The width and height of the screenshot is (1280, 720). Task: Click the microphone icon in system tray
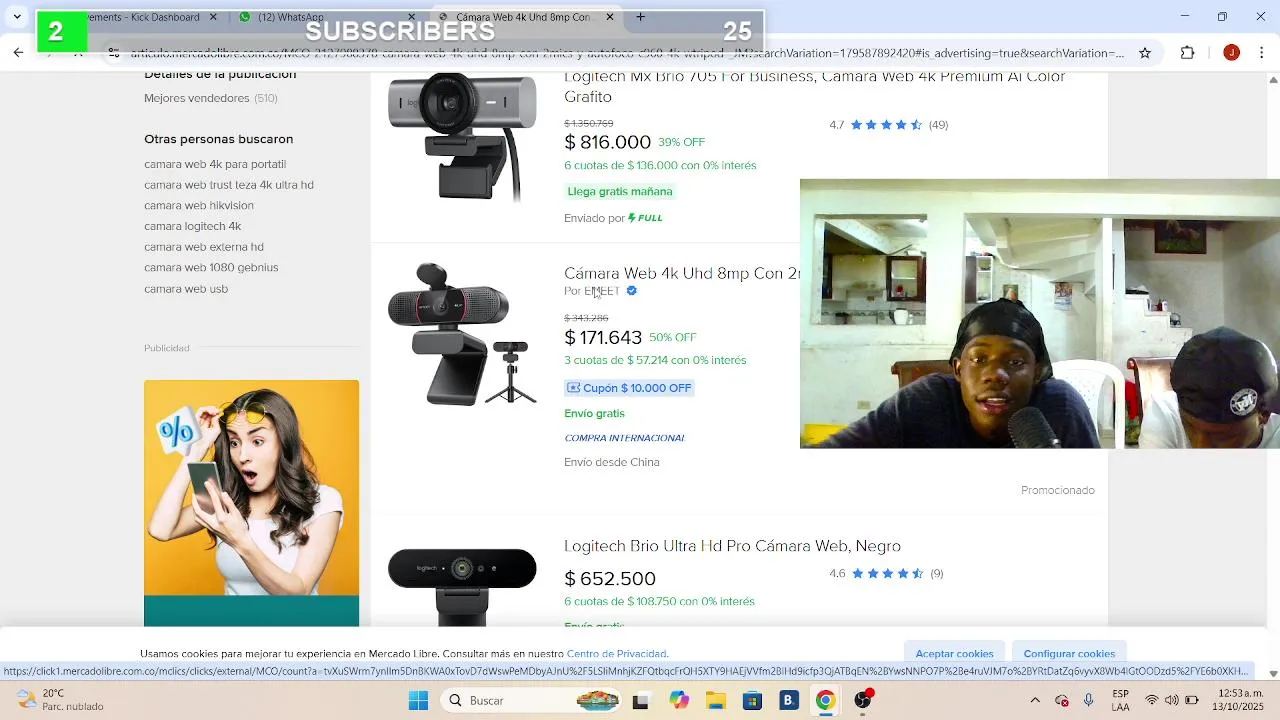pyautogui.click(x=1088, y=700)
